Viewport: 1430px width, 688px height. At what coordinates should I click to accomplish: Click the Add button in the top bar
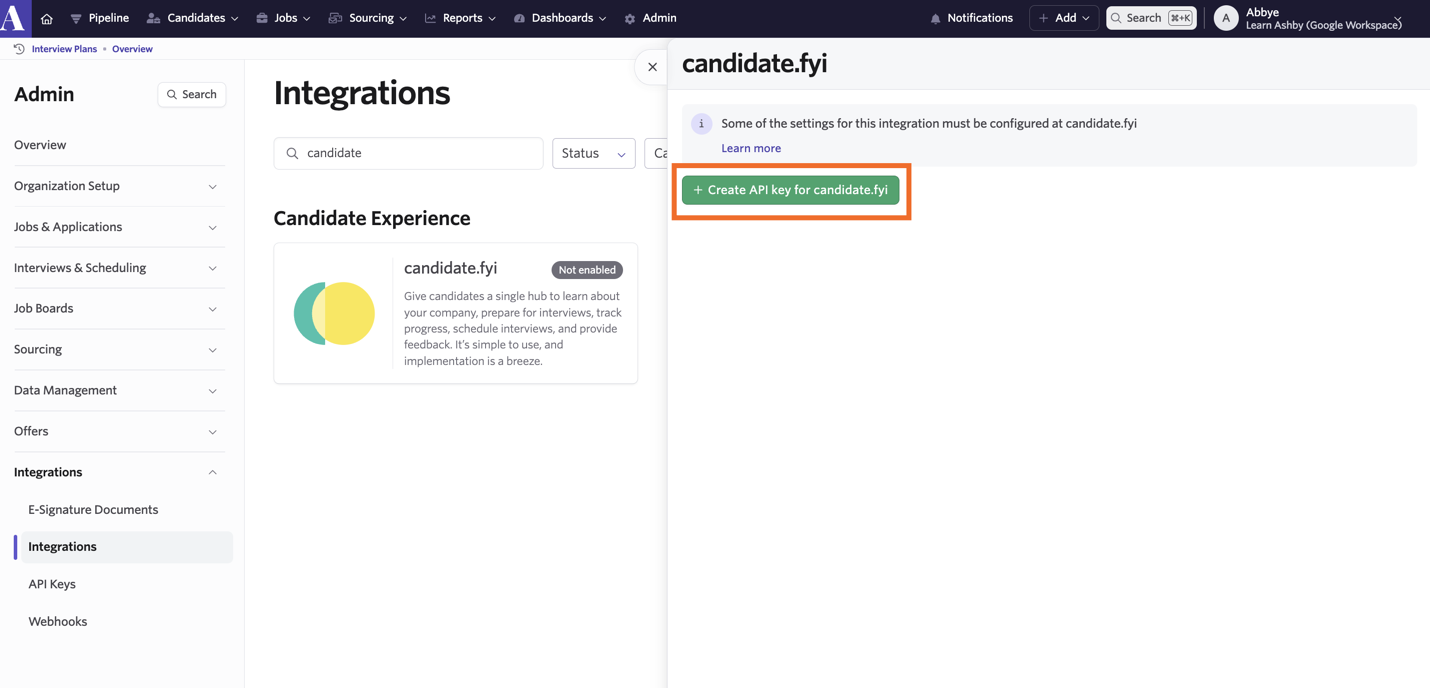(1064, 18)
